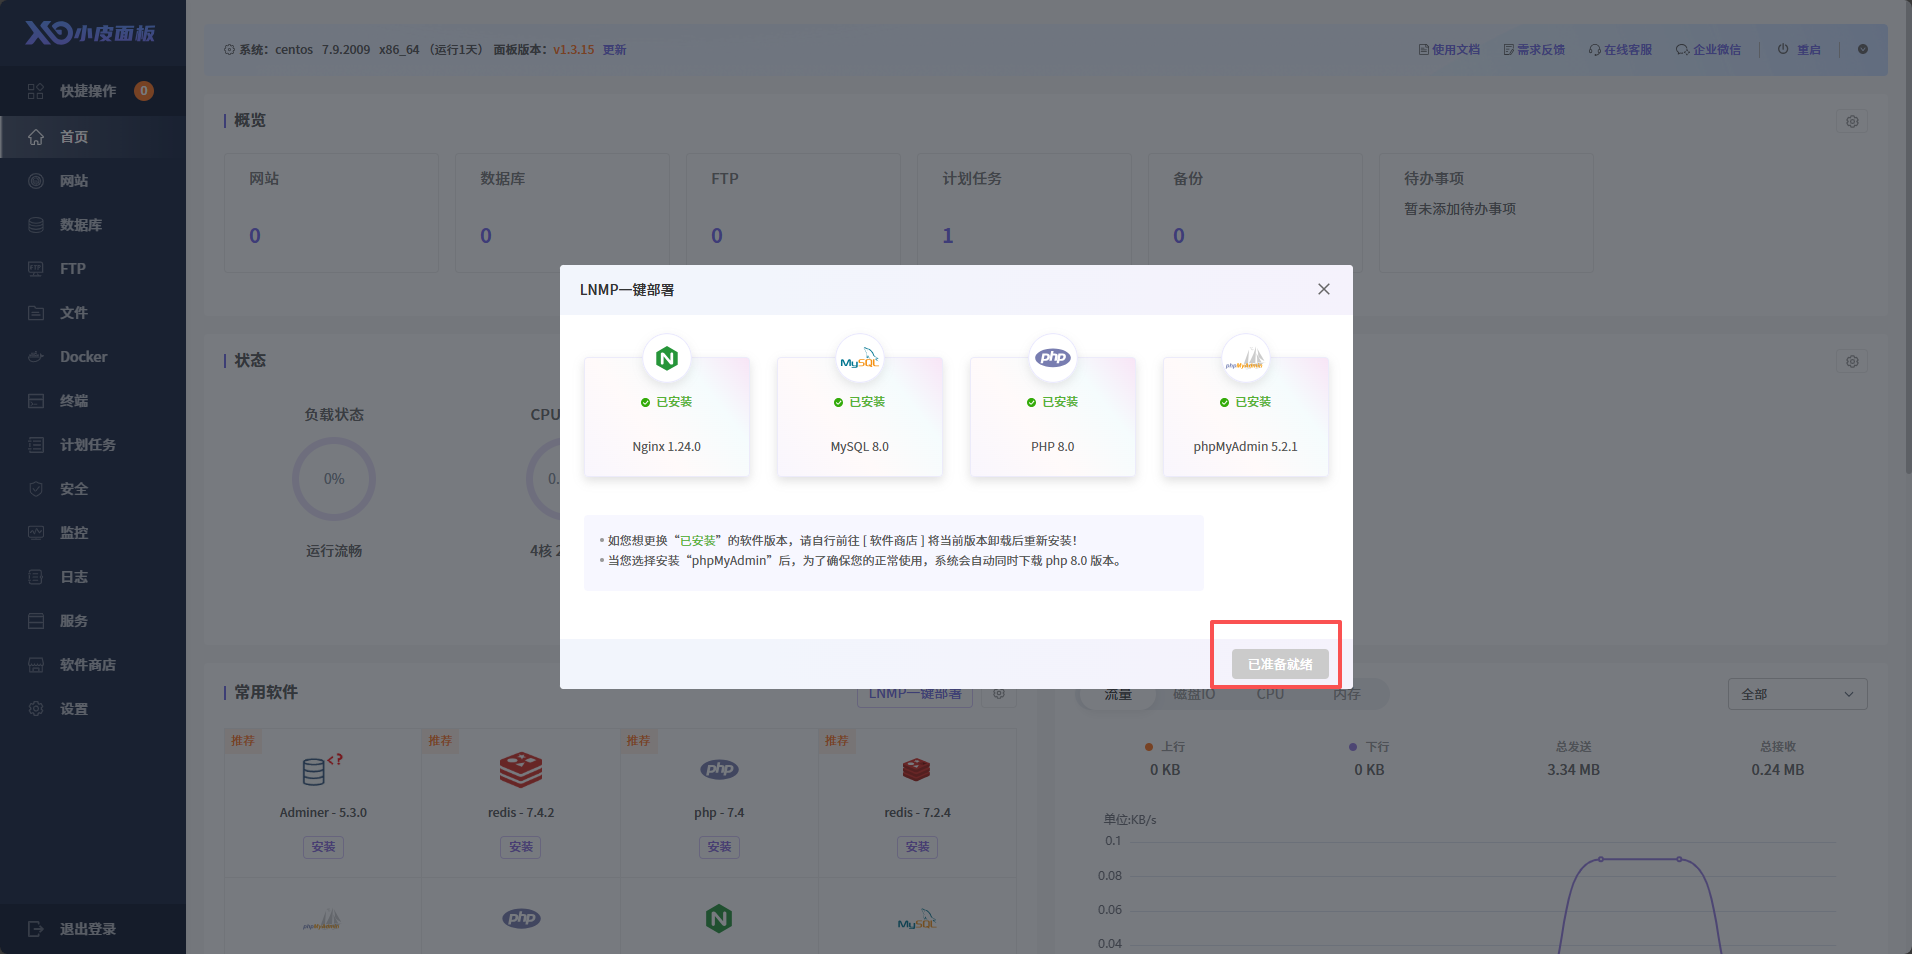Close the LNMP一键部署 dialog
This screenshot has height=954, width=1912.
tap(1323, 289)
